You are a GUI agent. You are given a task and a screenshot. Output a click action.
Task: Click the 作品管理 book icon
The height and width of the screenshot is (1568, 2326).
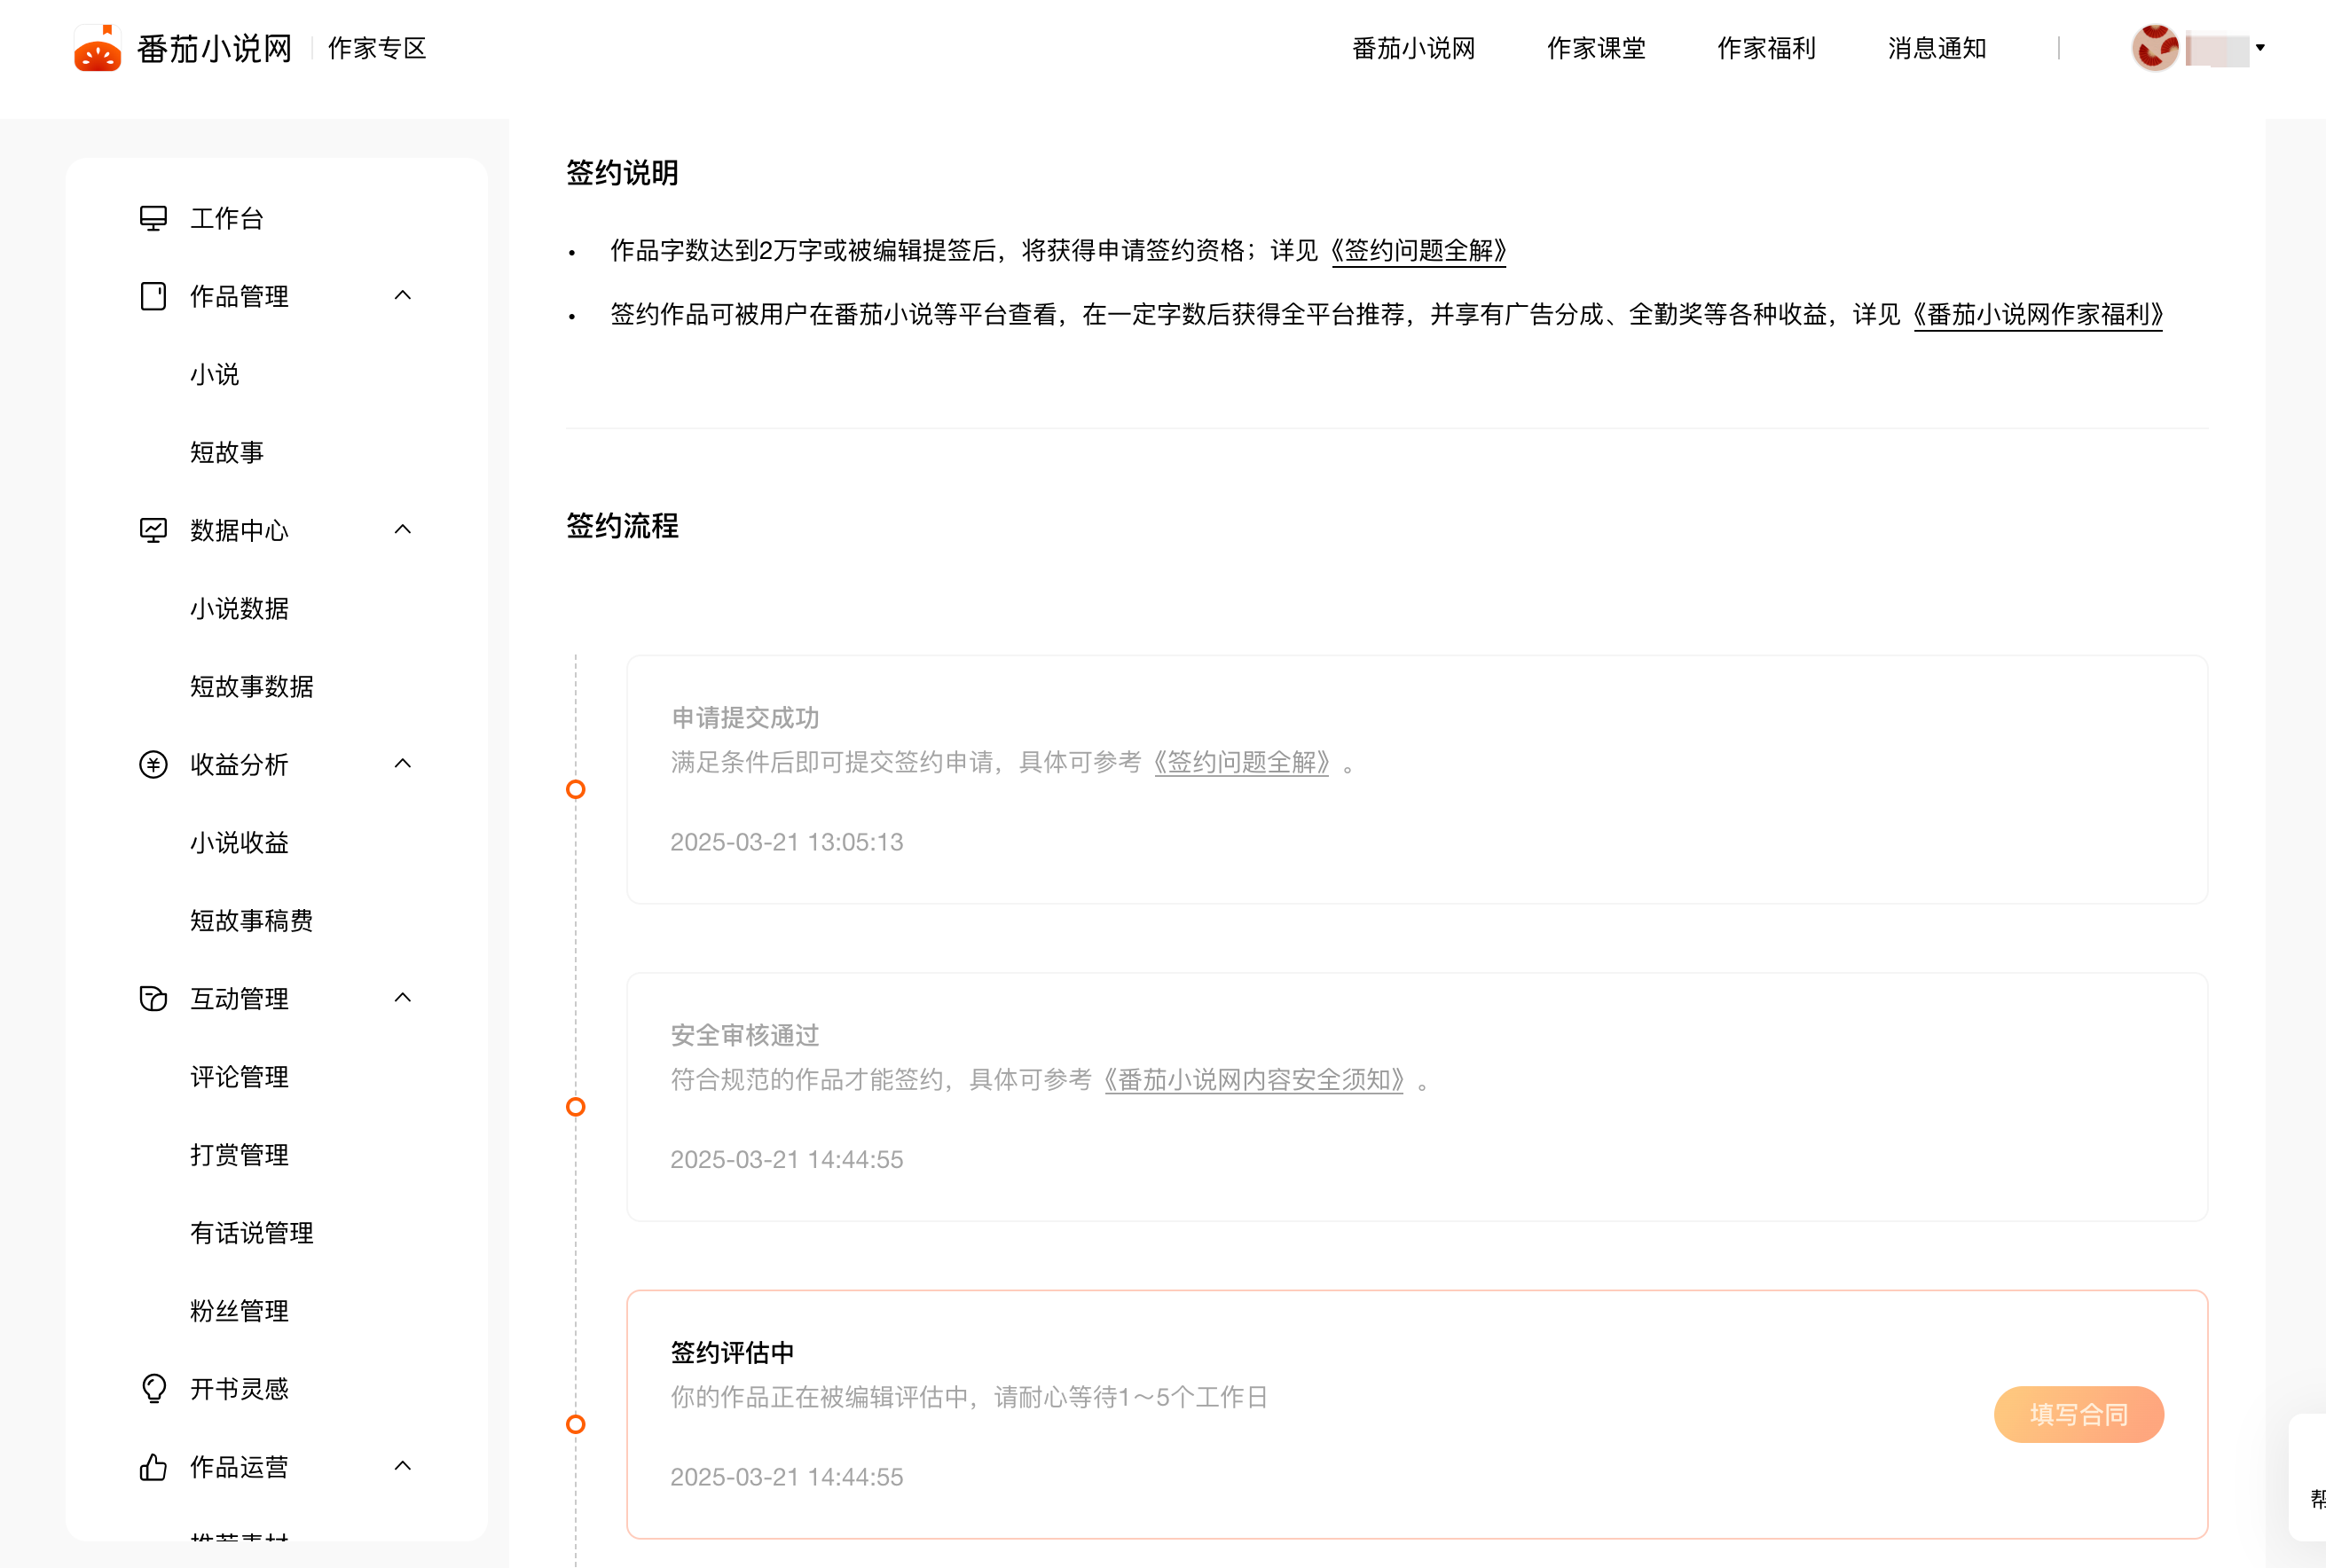coord(153,296)
